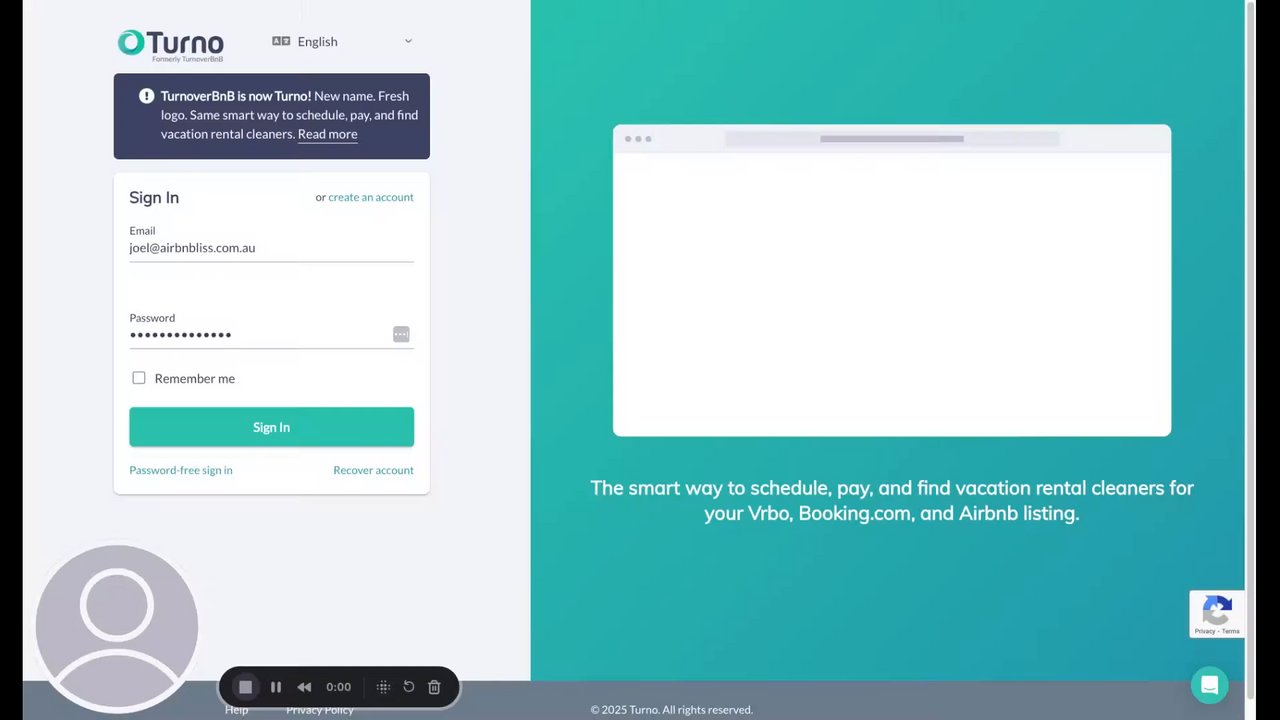Open the chat support widget icon
Screen dimensions: 1280x720
click(x=1209, y=685)
